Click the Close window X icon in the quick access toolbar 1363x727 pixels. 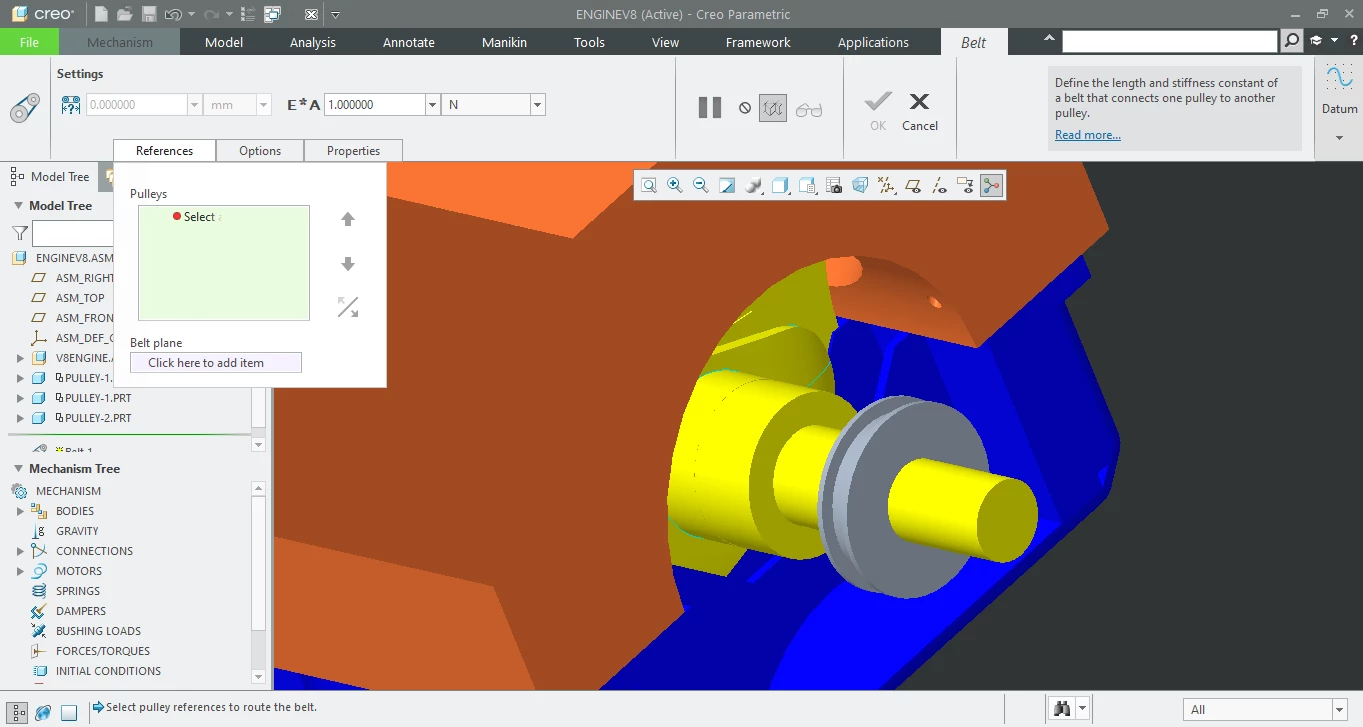click(311, 15)
